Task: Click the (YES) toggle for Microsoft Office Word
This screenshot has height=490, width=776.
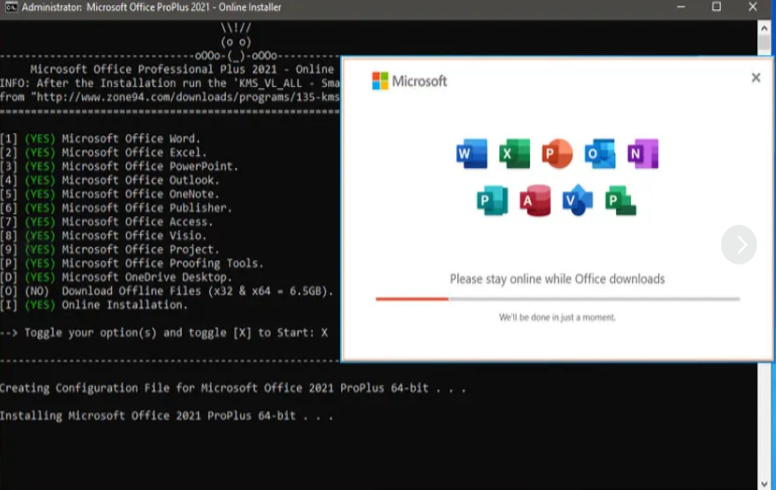Action: pyautogui.click(x=40, y=138)
